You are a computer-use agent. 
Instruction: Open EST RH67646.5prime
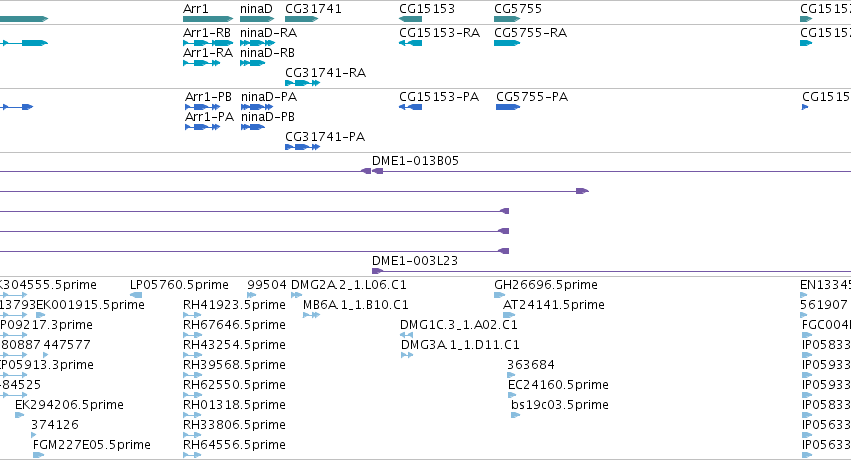click(234, 325)
